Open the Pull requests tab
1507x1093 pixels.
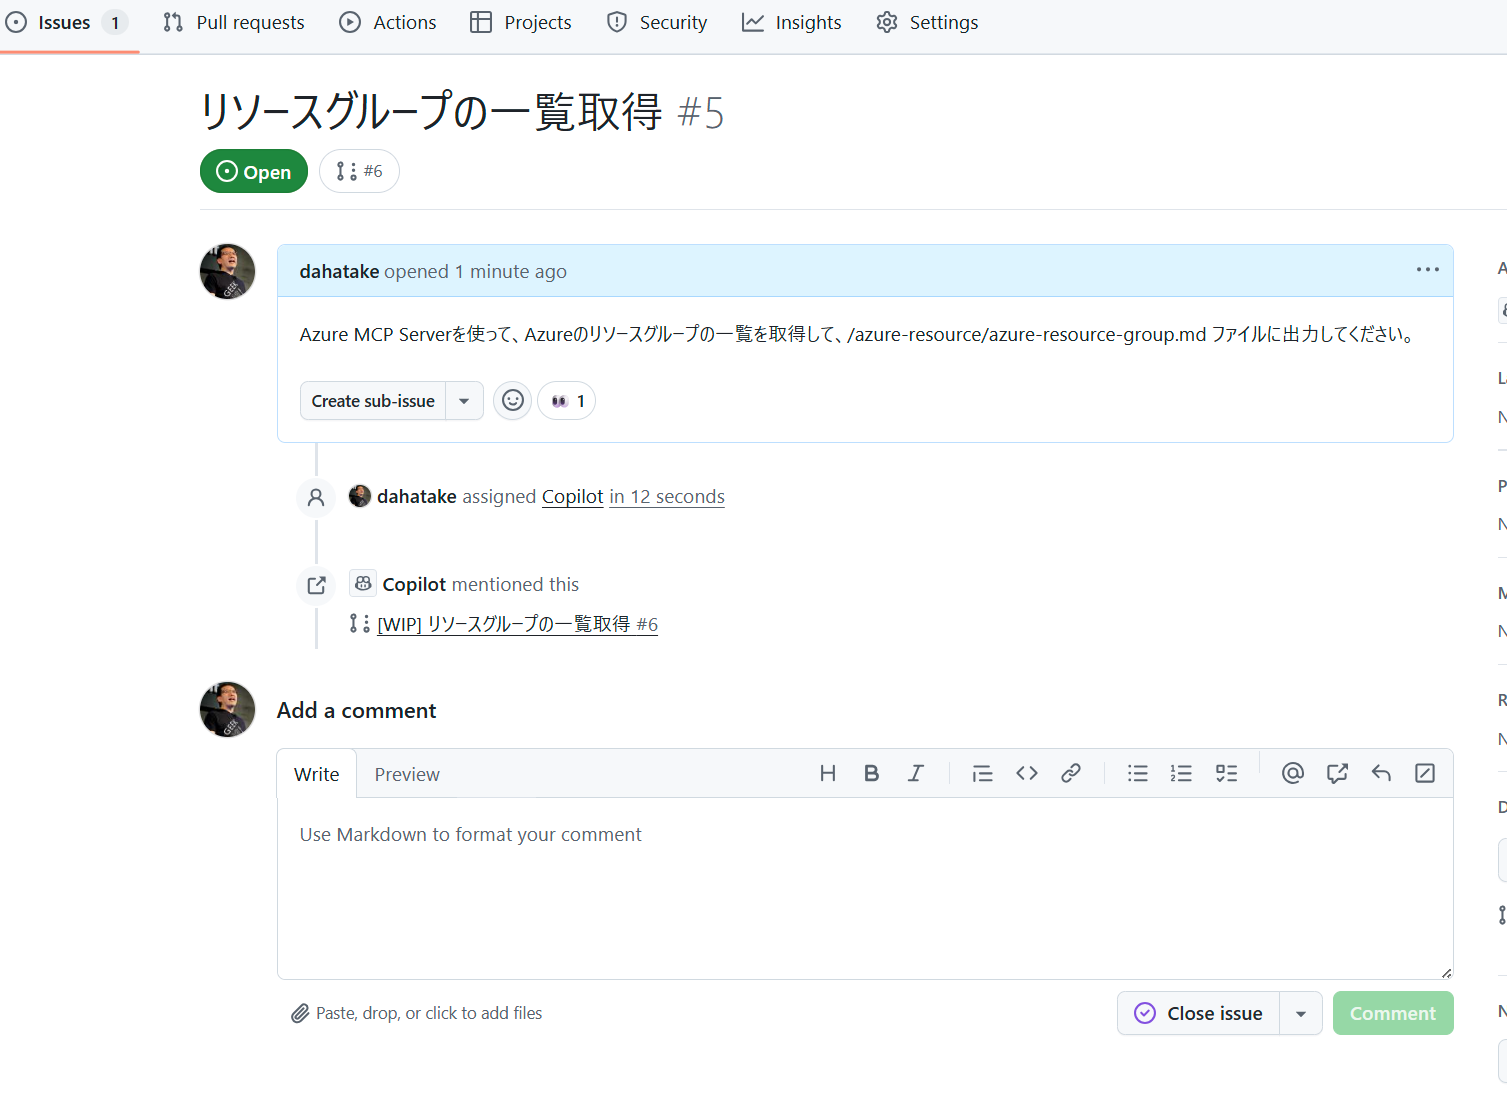(233, 22)
